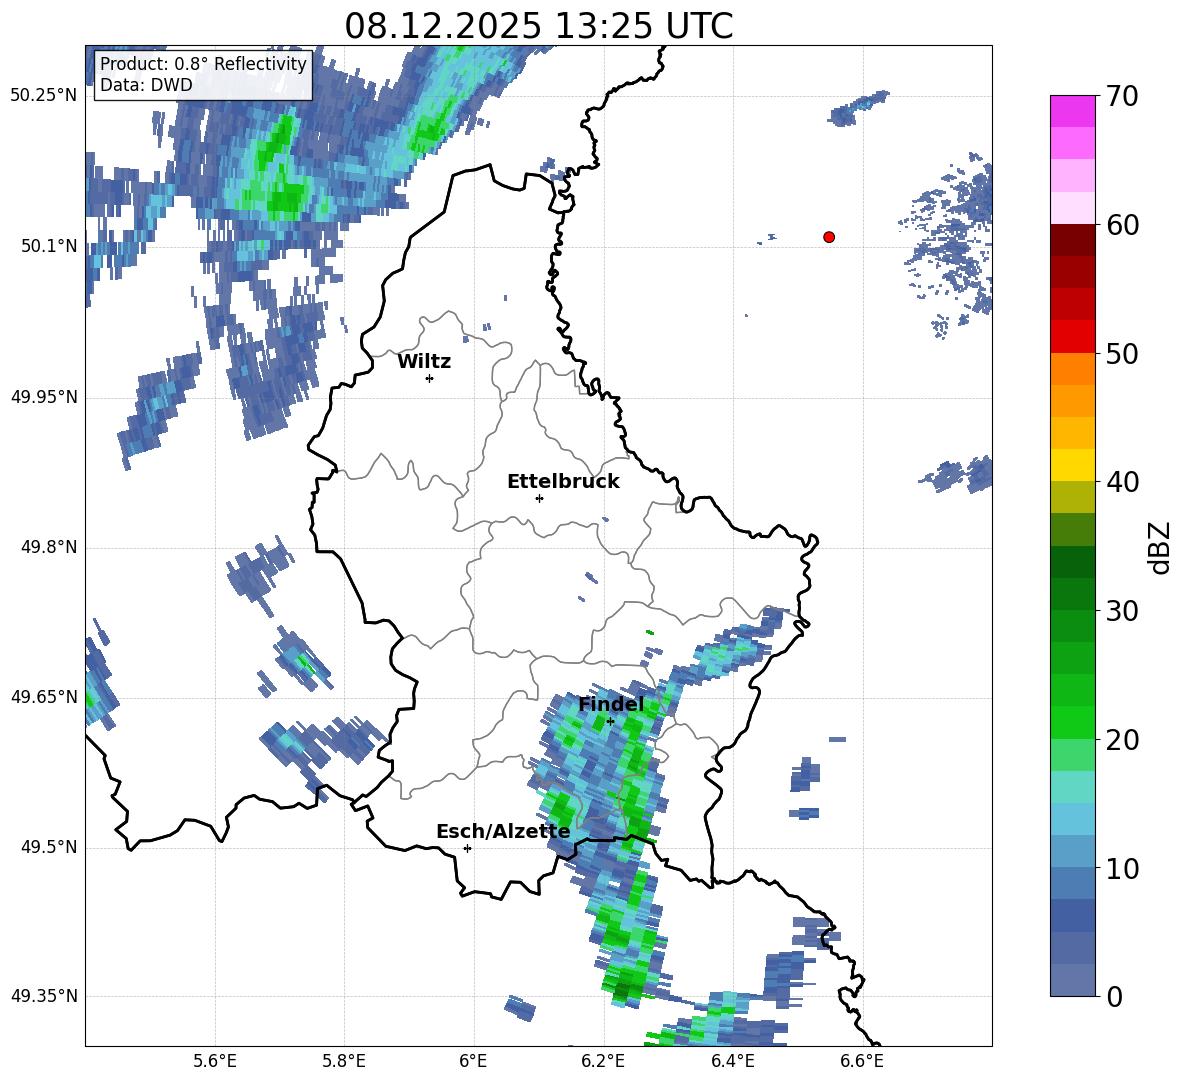Select the Ettelbruck station cross marker
The width and height of the screenshot is (1184, 1081).
[539, 498]
